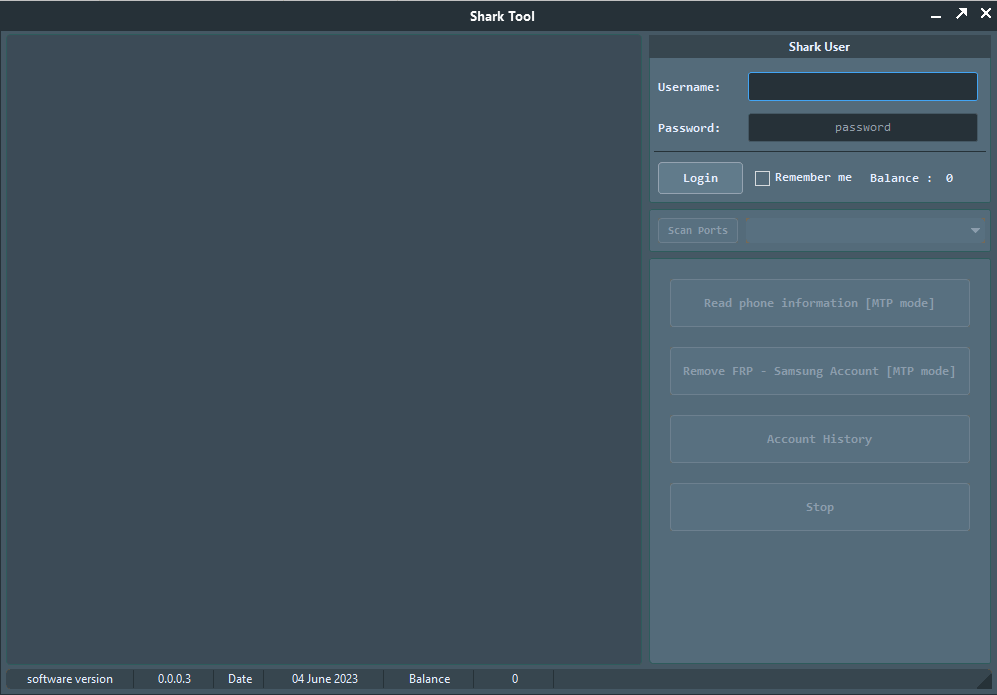Screen dimensions: 997x695
Task: Click into the Username input field
Action: pos(862,87)
